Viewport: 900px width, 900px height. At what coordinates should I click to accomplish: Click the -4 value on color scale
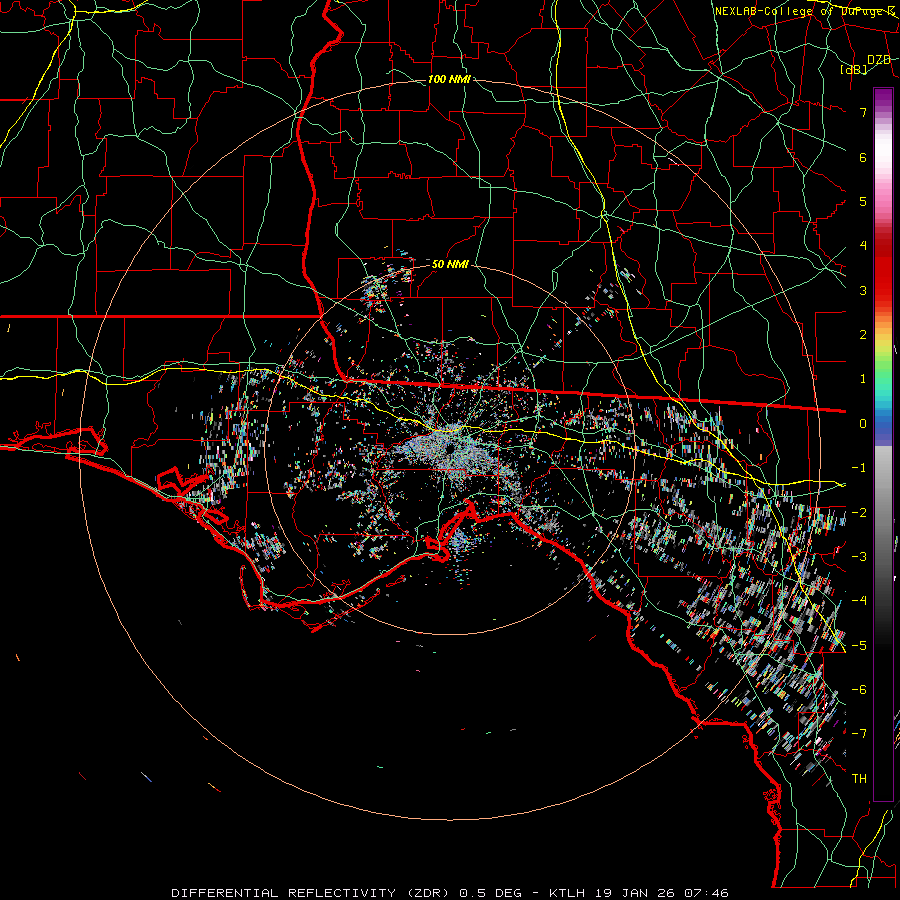(859, 601)
